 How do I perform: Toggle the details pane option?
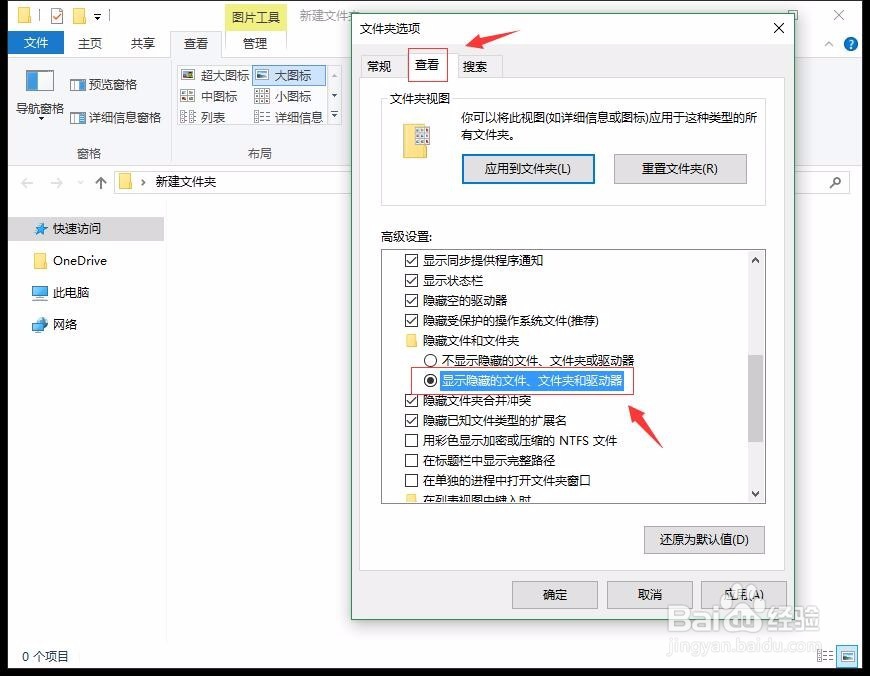(115, 118)
